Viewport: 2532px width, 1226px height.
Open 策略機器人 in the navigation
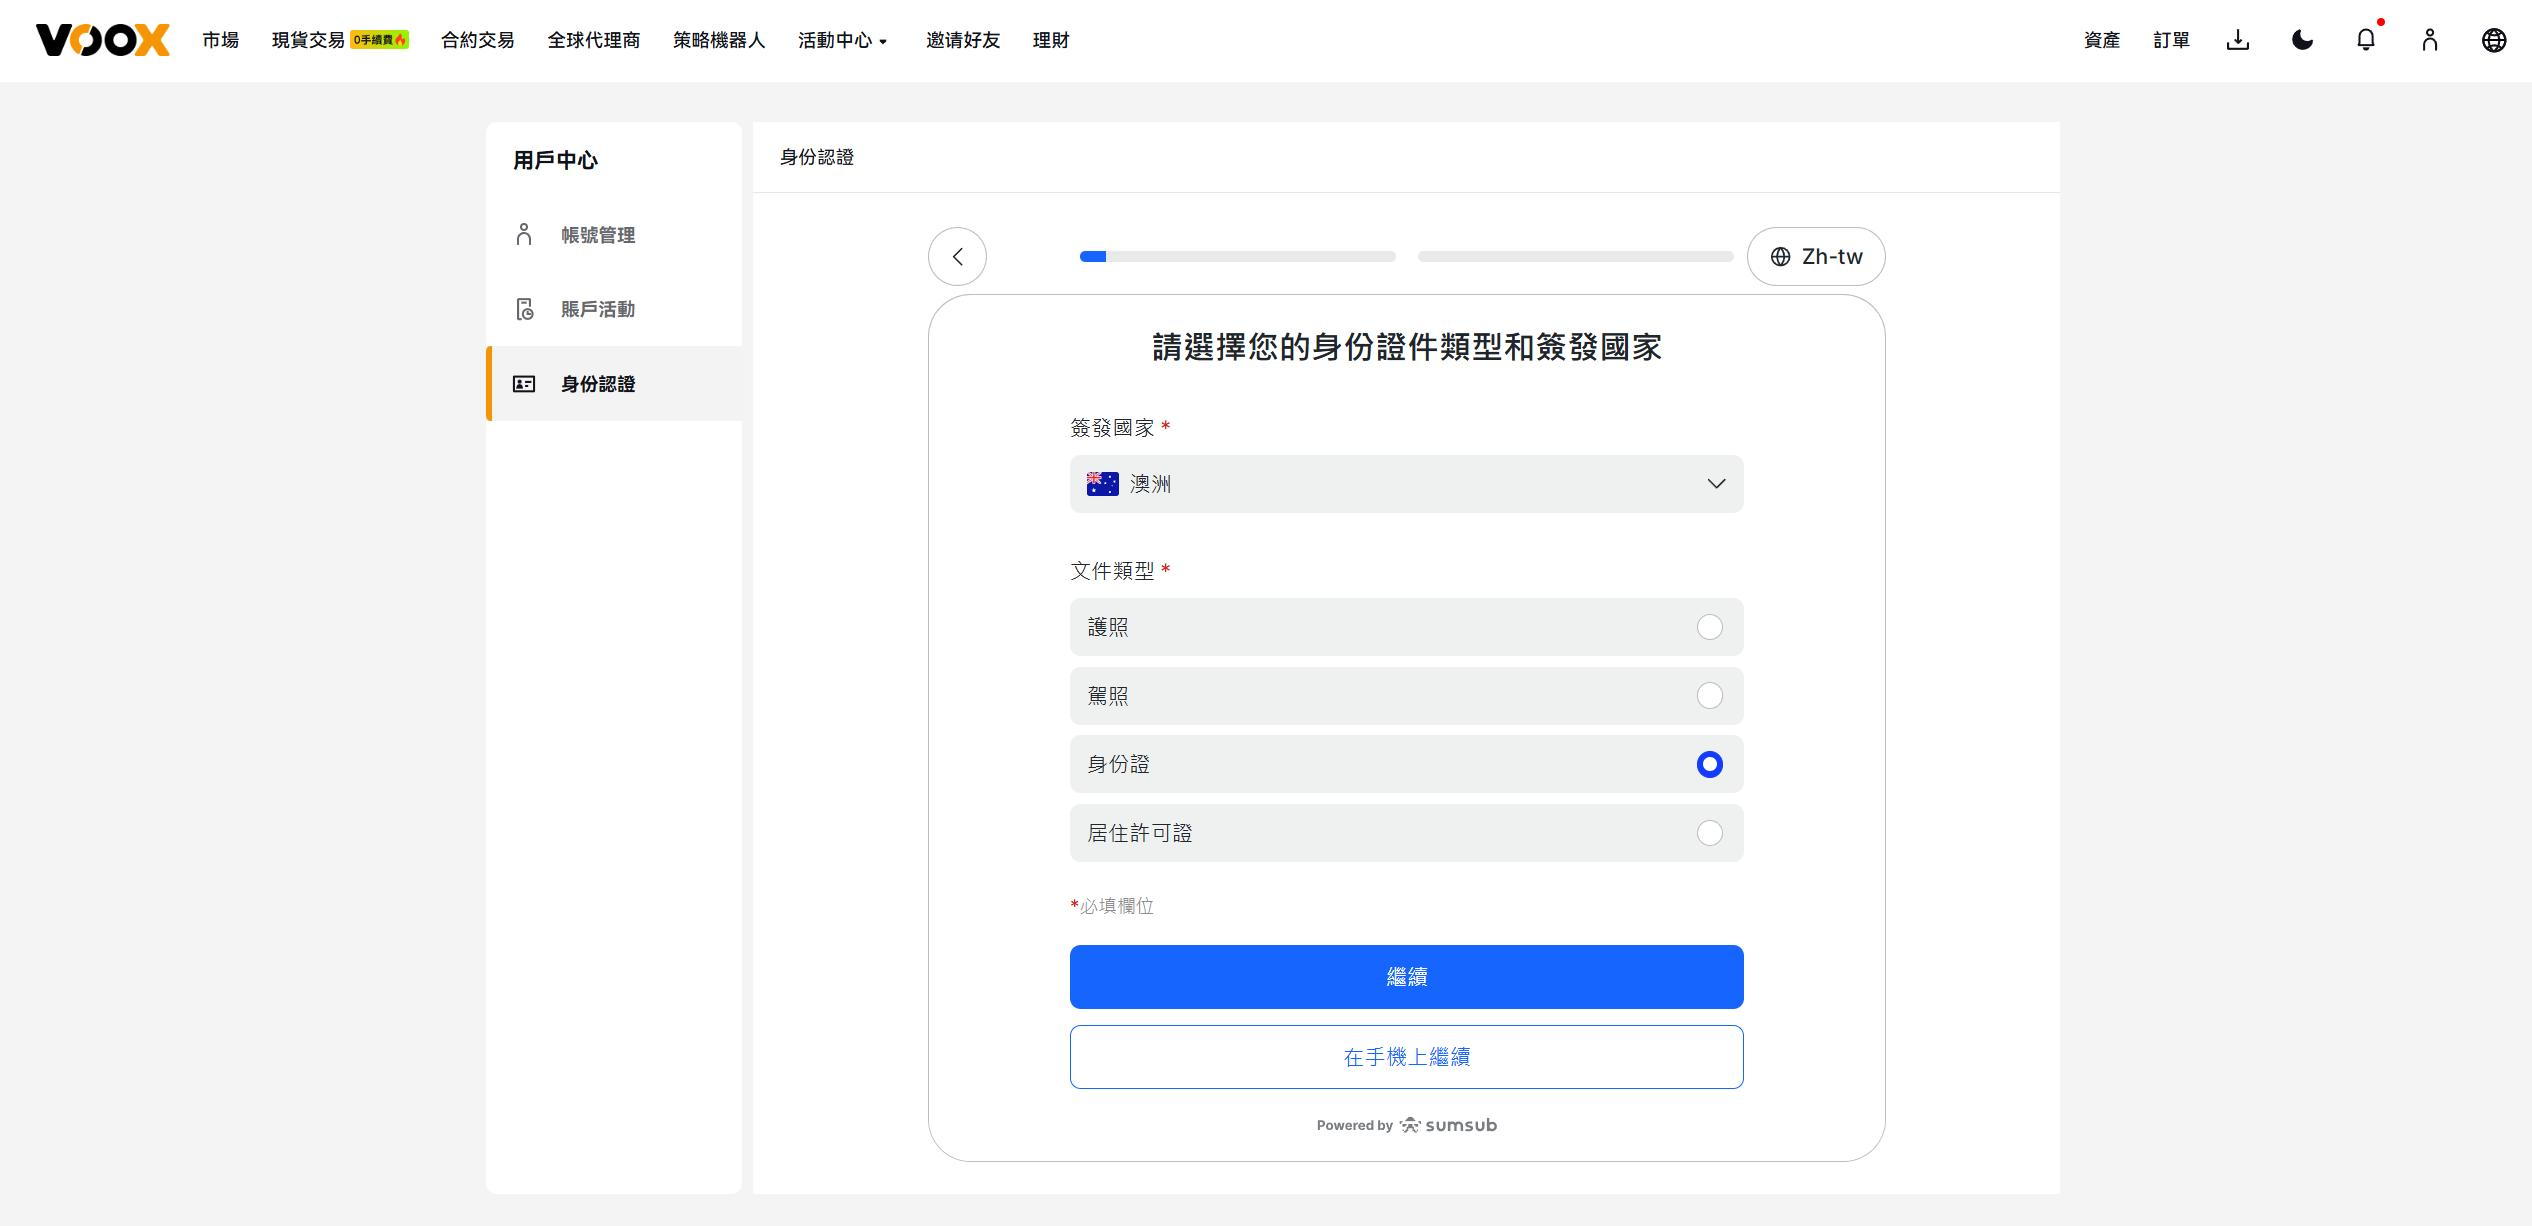click(719, 40)
